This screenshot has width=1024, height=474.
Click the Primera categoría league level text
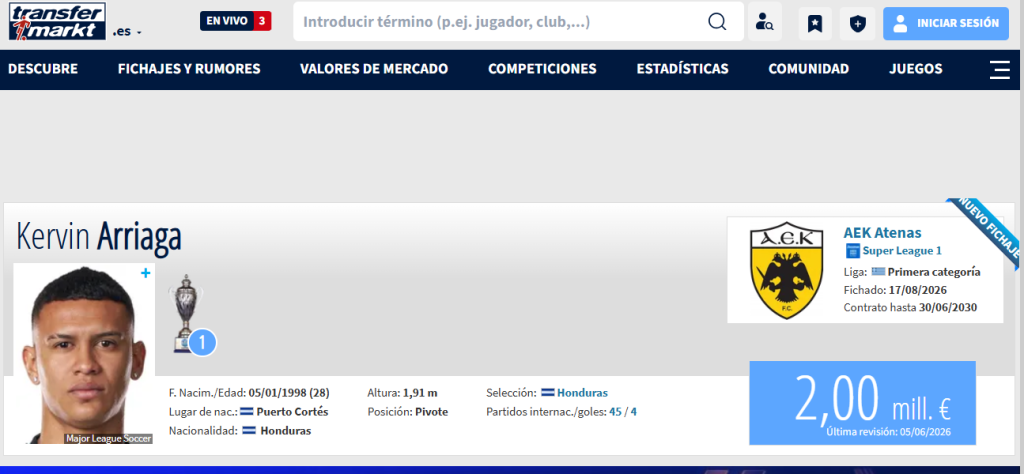click(x=934, y=272)
